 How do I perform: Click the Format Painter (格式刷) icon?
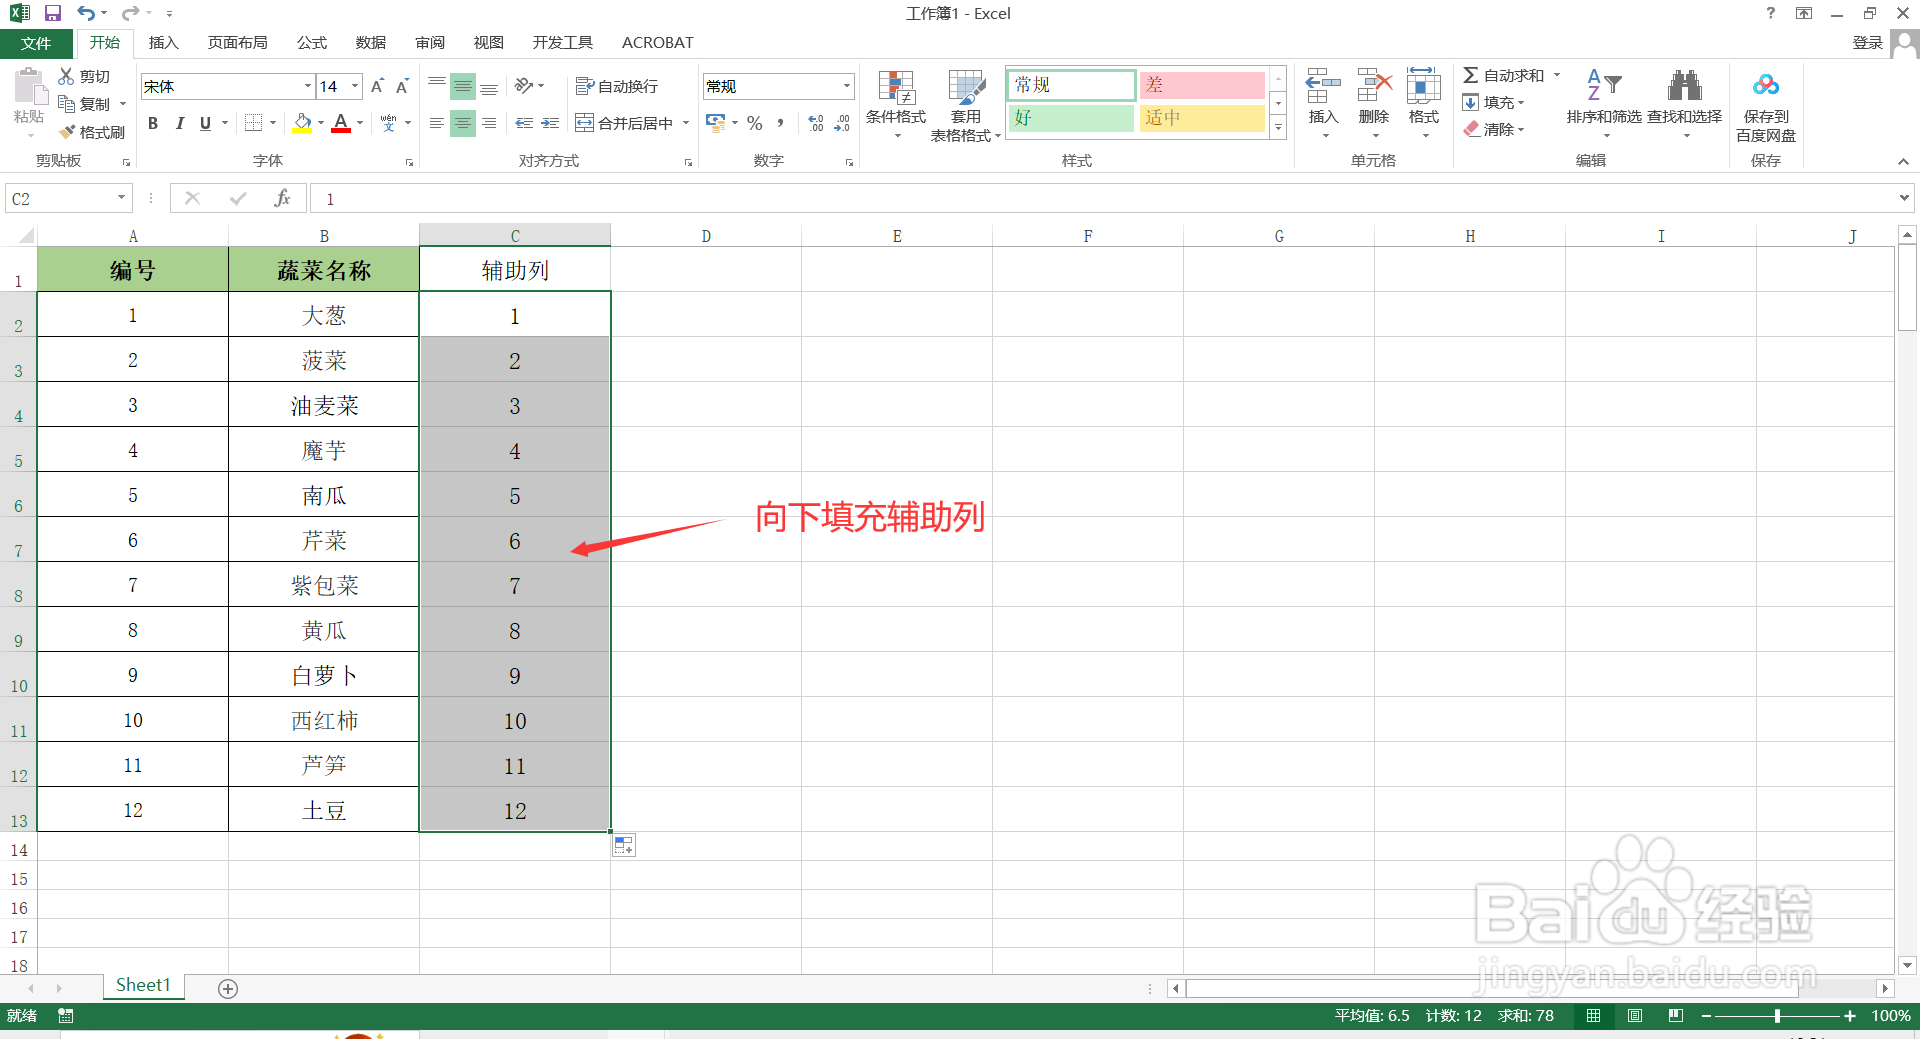(x=67, y=132)
